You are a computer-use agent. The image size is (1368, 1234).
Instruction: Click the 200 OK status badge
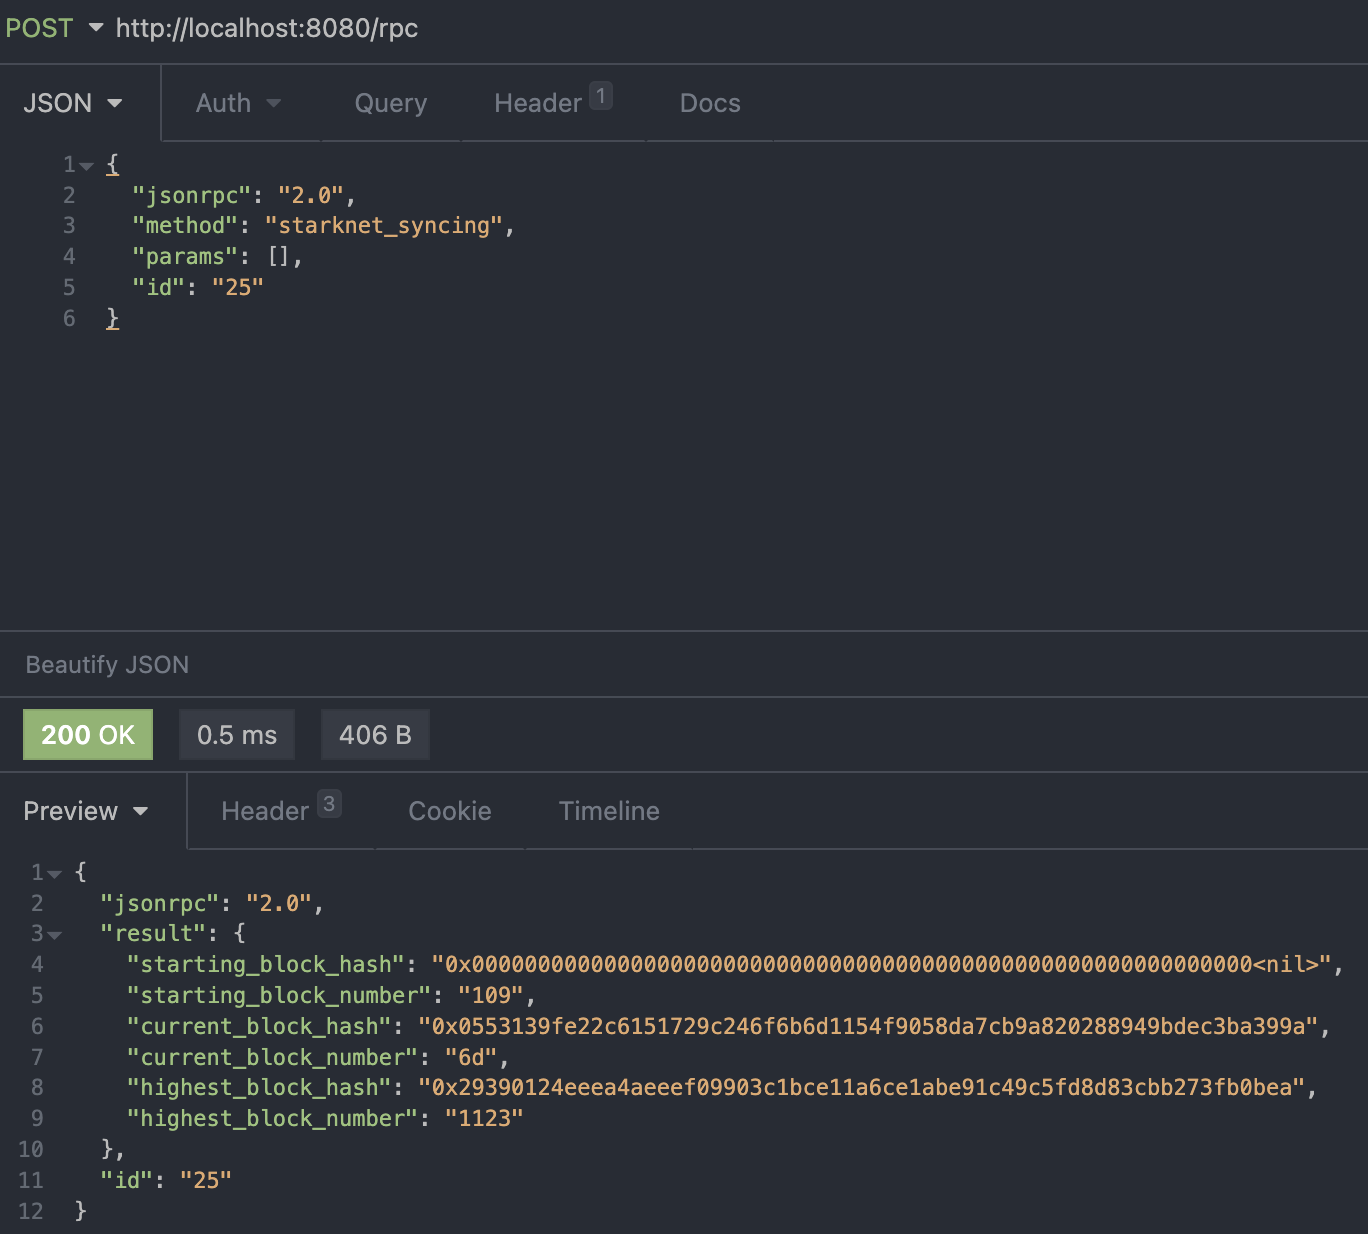click(x=88, y=735)
